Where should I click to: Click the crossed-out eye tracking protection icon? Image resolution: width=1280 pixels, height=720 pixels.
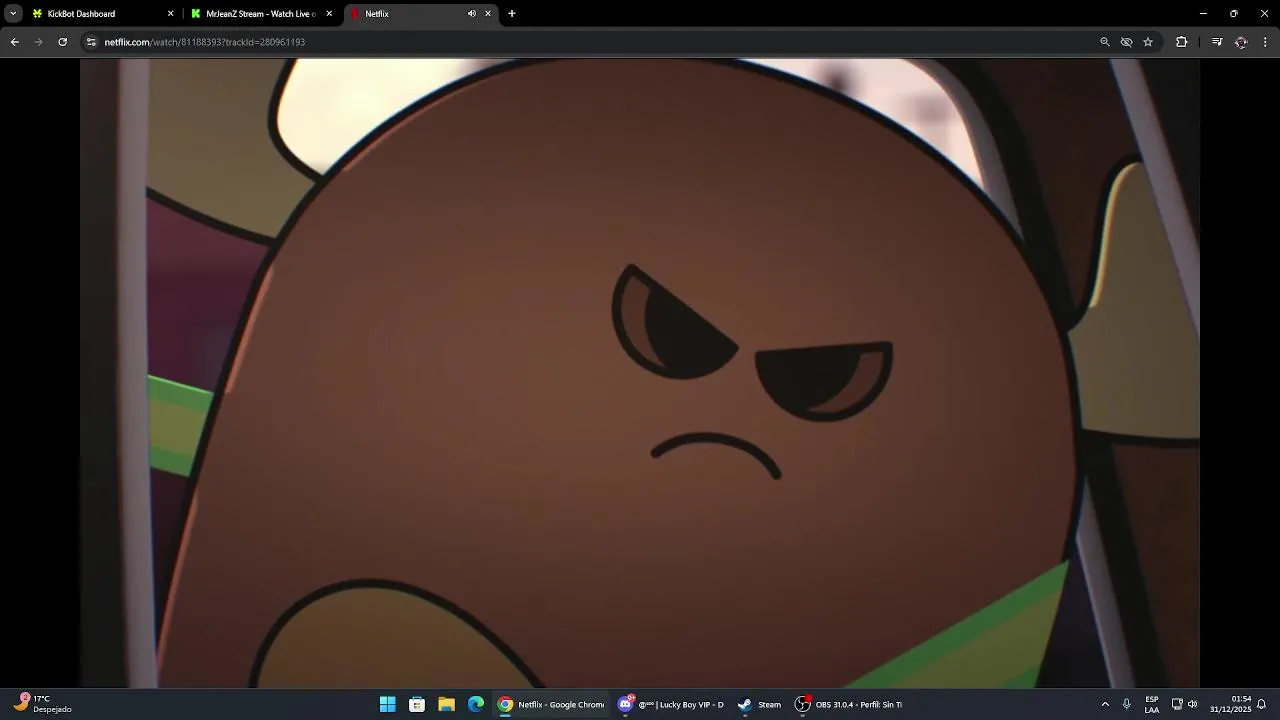coord(1126,42)
